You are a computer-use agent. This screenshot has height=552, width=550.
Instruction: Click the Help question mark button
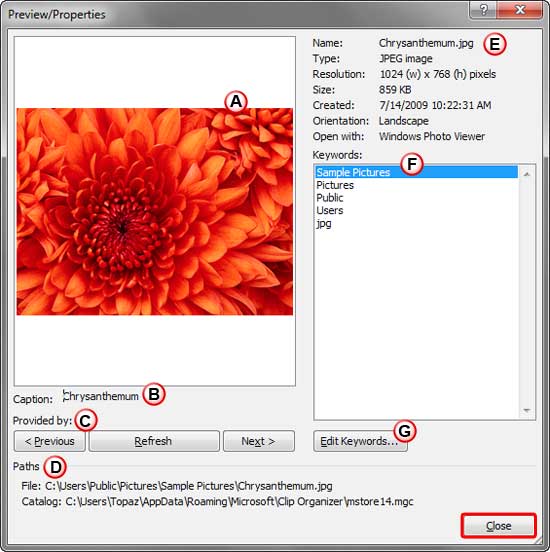click(483, 10)
